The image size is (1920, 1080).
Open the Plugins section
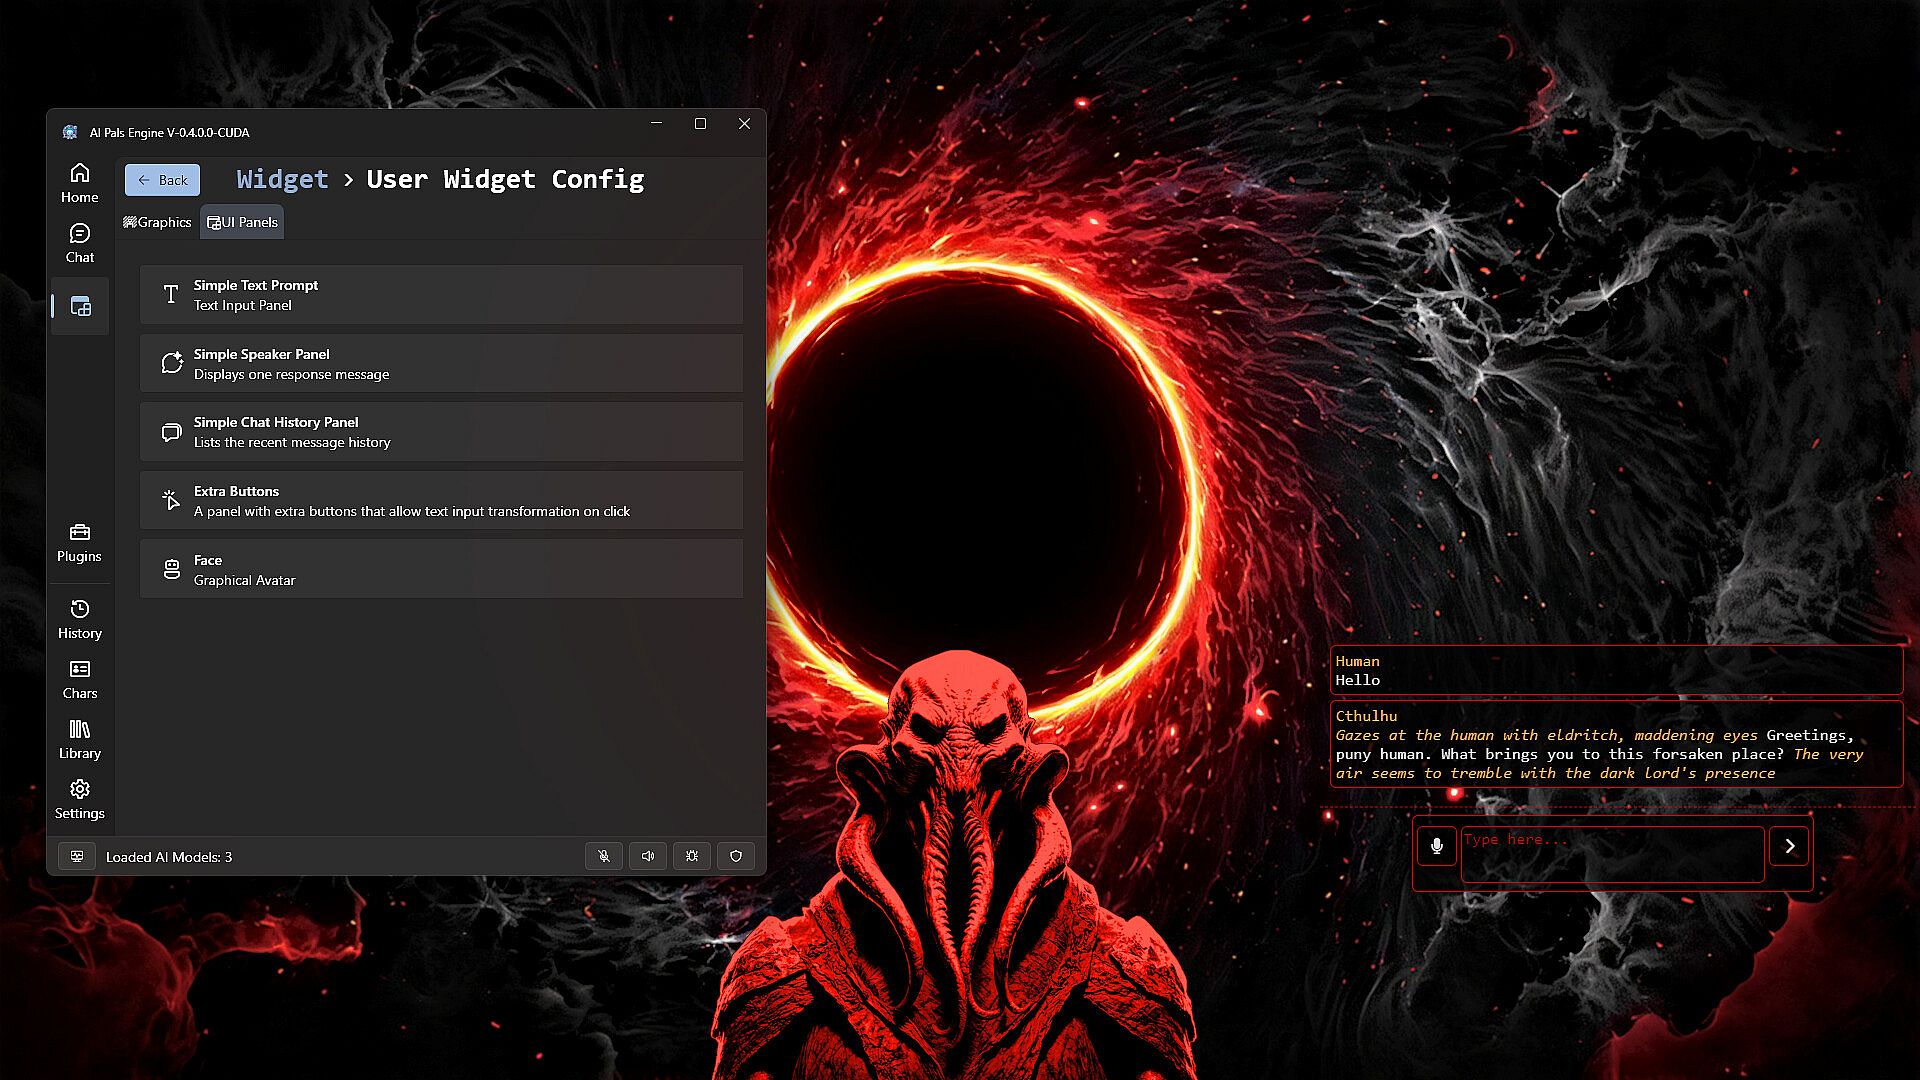tap(80, 542)
